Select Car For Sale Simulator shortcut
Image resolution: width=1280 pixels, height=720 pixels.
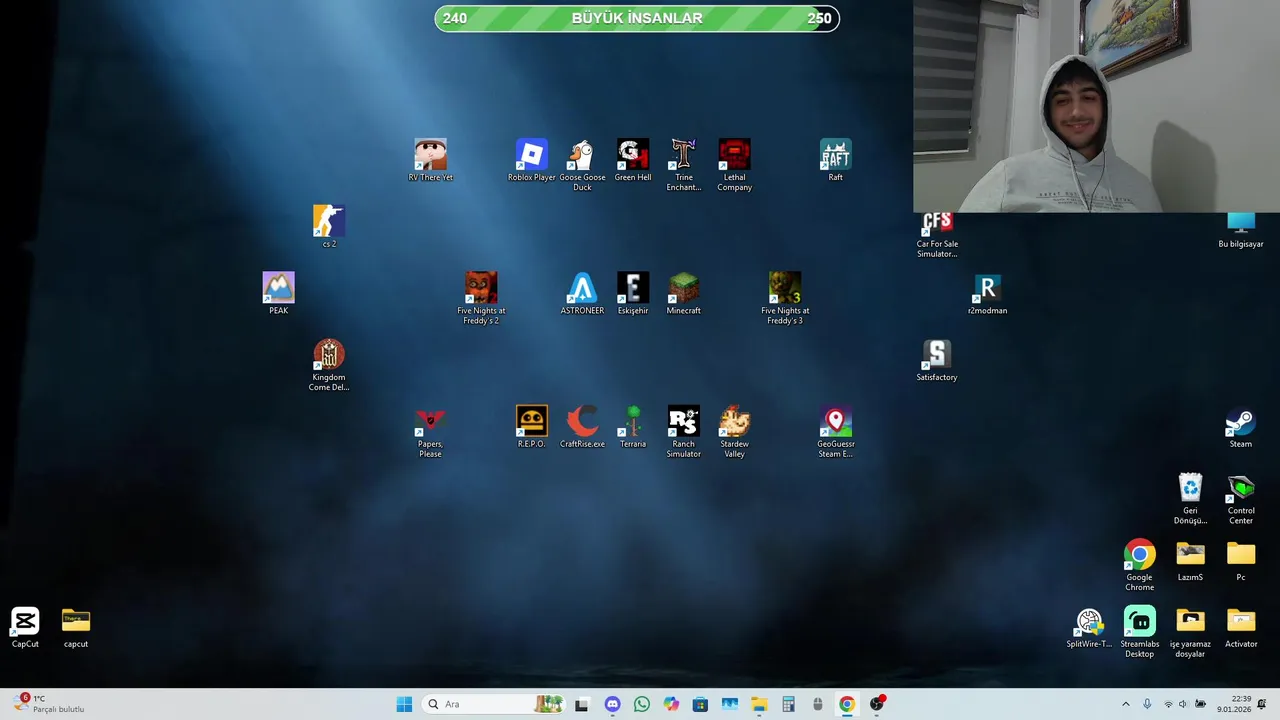coord(937,236)
